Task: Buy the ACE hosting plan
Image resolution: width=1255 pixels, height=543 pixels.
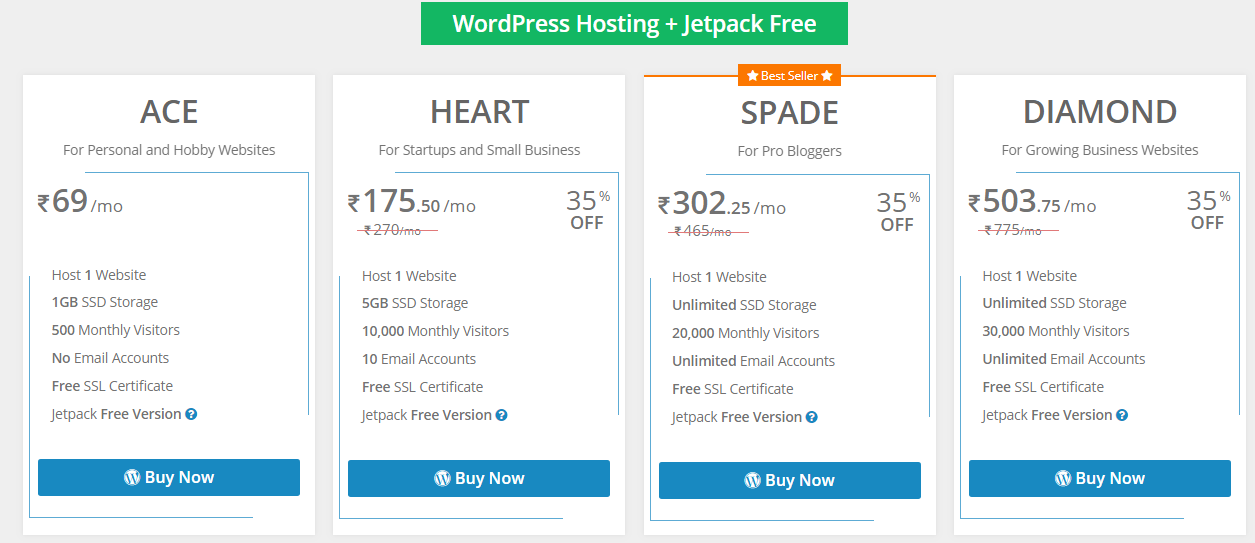Action: pos(169,477)
